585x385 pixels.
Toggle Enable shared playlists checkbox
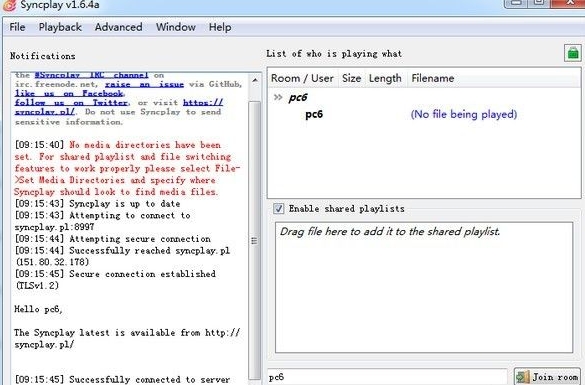pyautogui.click(x=278, y=208)
